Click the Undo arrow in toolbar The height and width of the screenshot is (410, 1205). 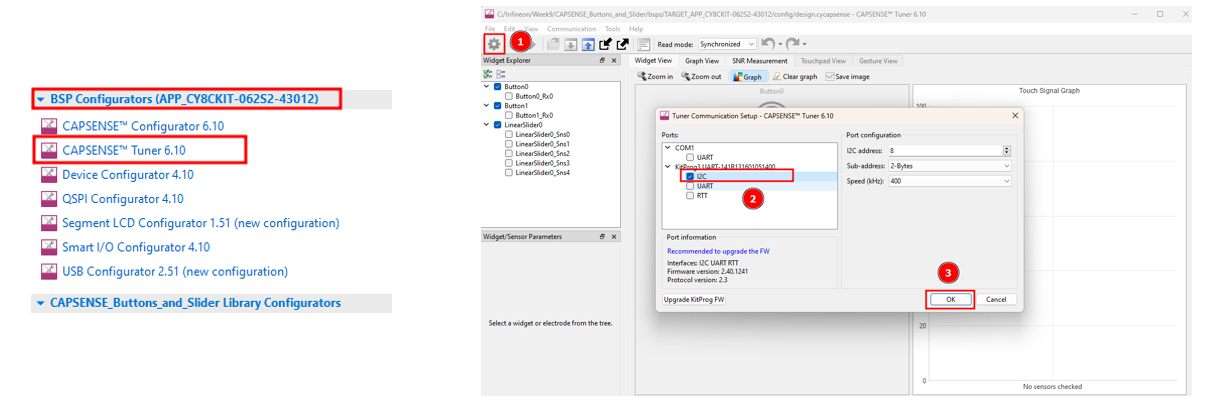coord(767,44)
